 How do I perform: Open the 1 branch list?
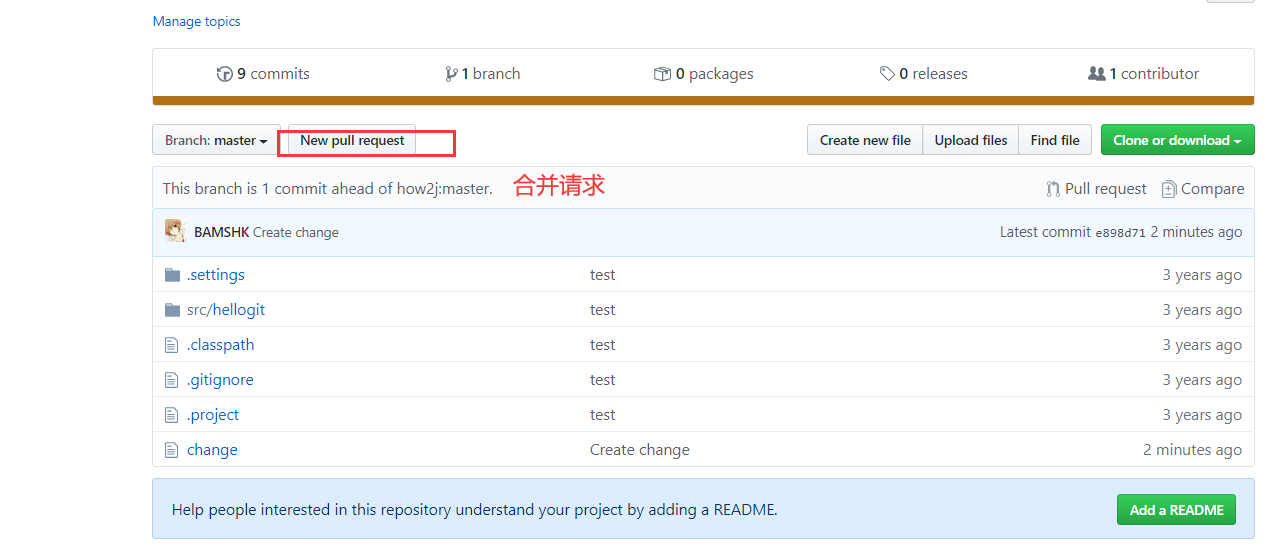(x=482, y=73)
